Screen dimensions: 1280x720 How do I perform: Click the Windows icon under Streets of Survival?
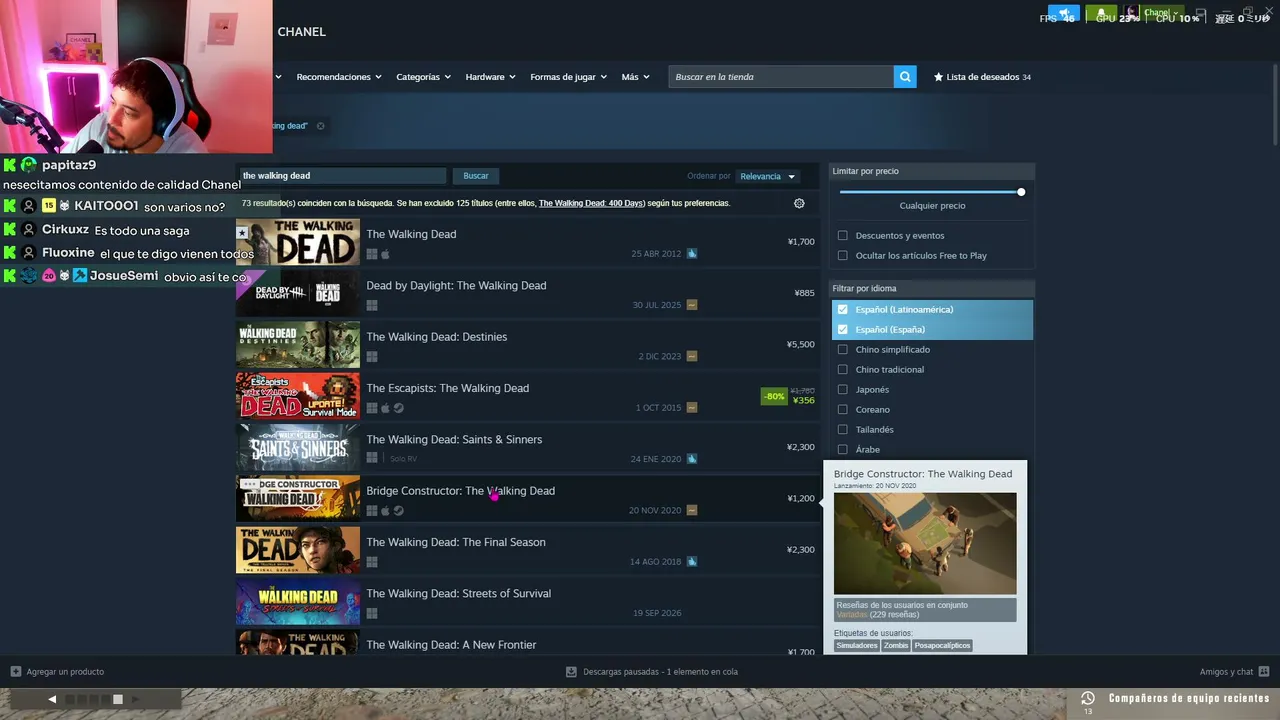coord(372,614)
